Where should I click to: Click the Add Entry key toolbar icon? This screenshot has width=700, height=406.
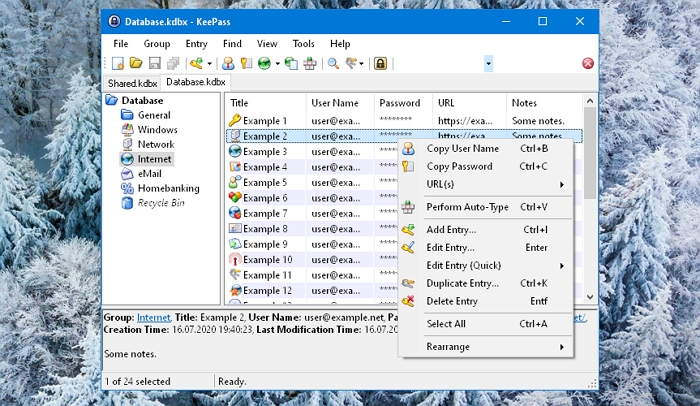click(196, 63)
